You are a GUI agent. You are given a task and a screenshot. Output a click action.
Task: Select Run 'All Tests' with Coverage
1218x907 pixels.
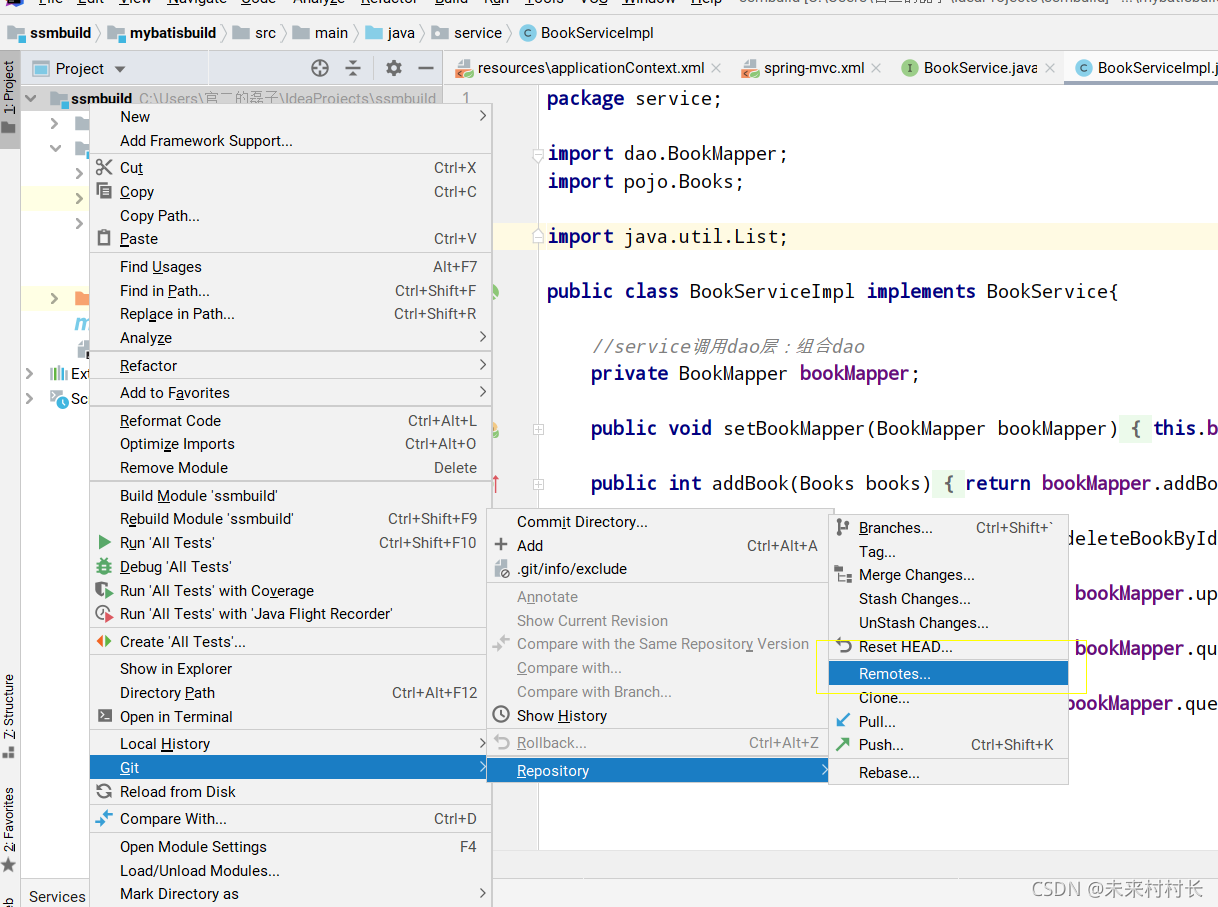[291, 591]
